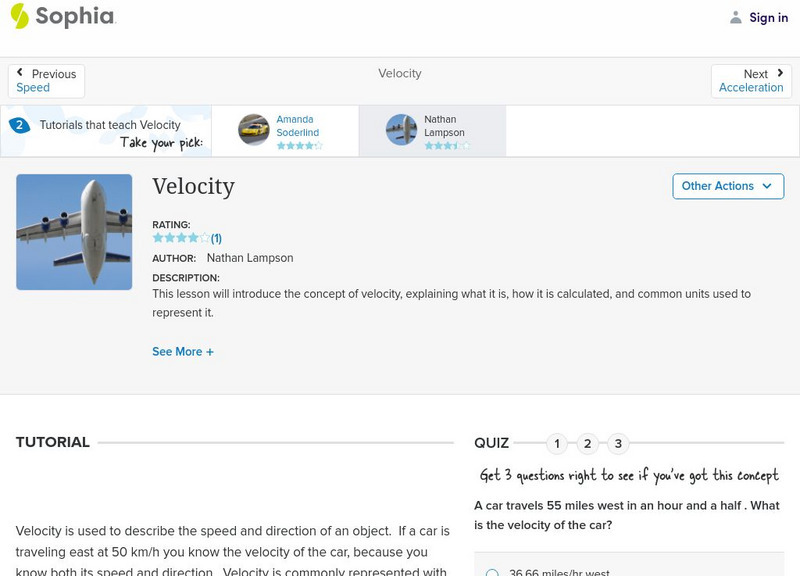
Task: Click the star rating under Velocity heading
Action: coord(180,238)
